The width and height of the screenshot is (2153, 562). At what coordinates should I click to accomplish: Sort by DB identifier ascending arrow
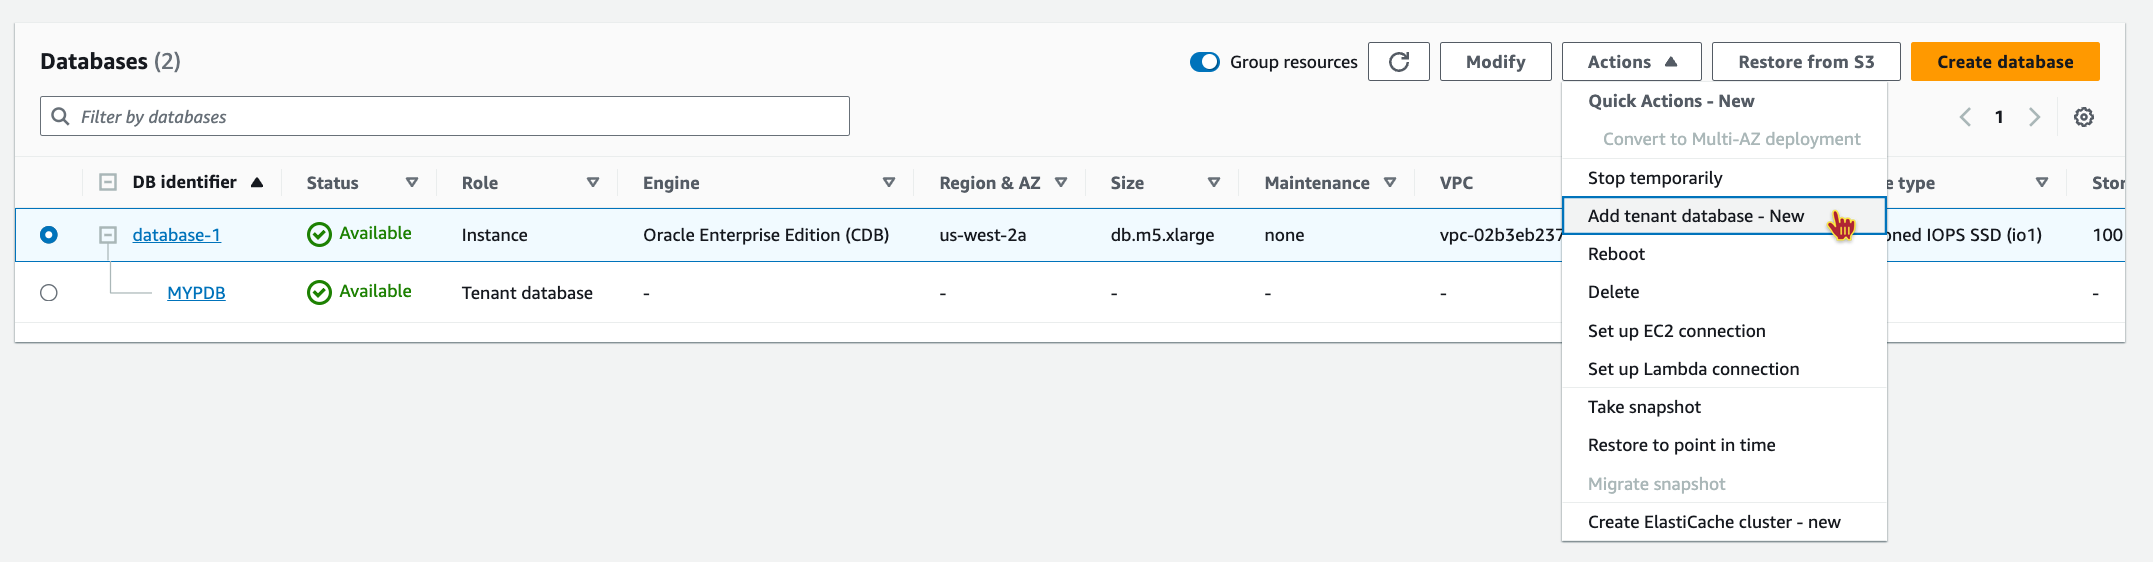257,182
